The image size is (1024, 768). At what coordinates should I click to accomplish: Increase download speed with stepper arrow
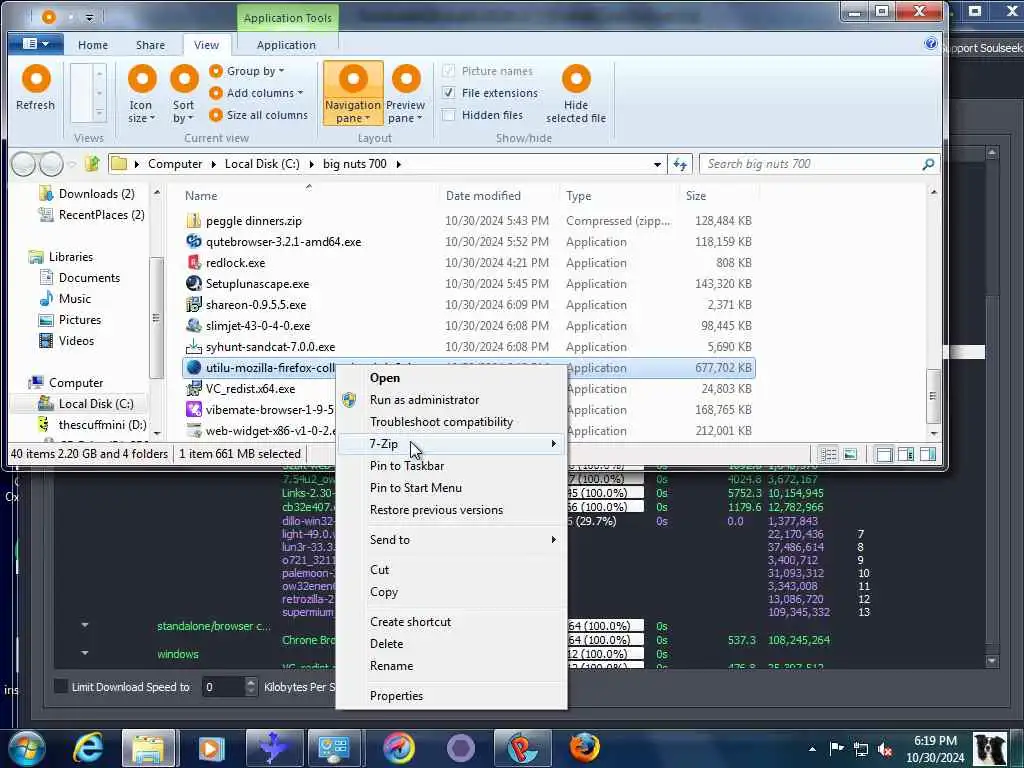pyautogui.click(x=251, y=682)
